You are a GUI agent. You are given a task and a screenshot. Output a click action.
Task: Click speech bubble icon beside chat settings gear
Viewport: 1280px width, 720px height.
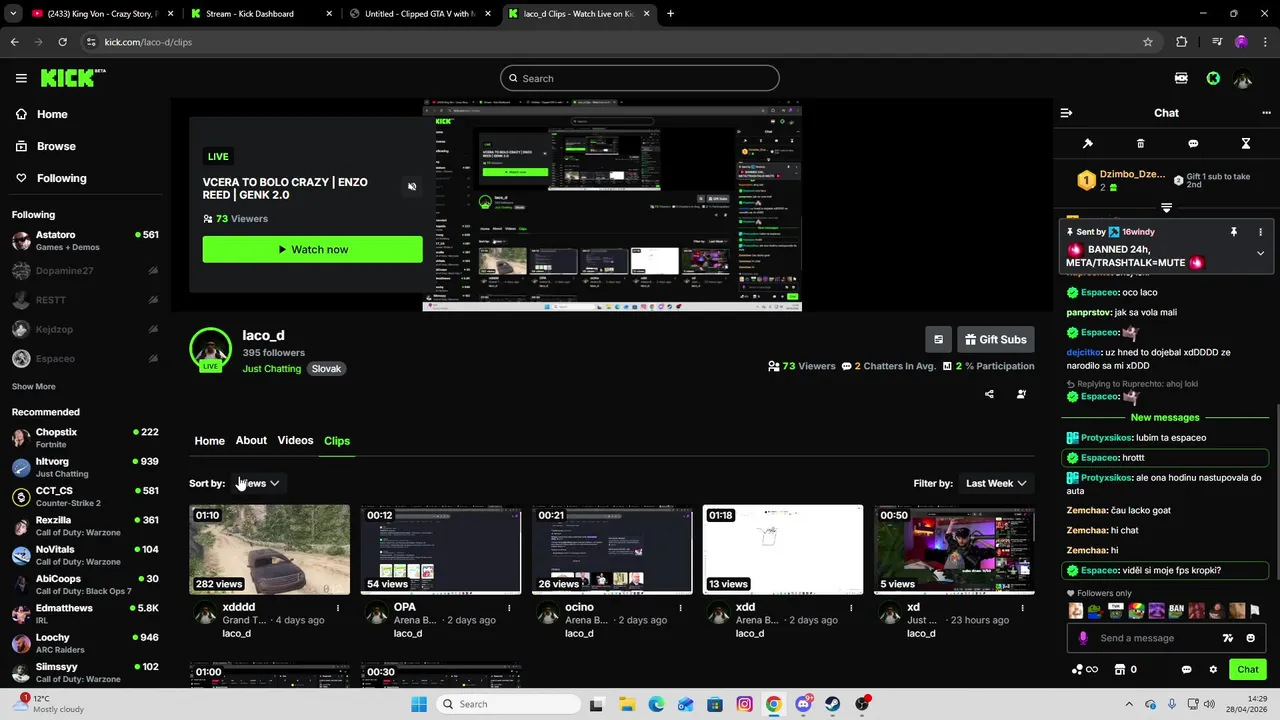pos(1187,670)
